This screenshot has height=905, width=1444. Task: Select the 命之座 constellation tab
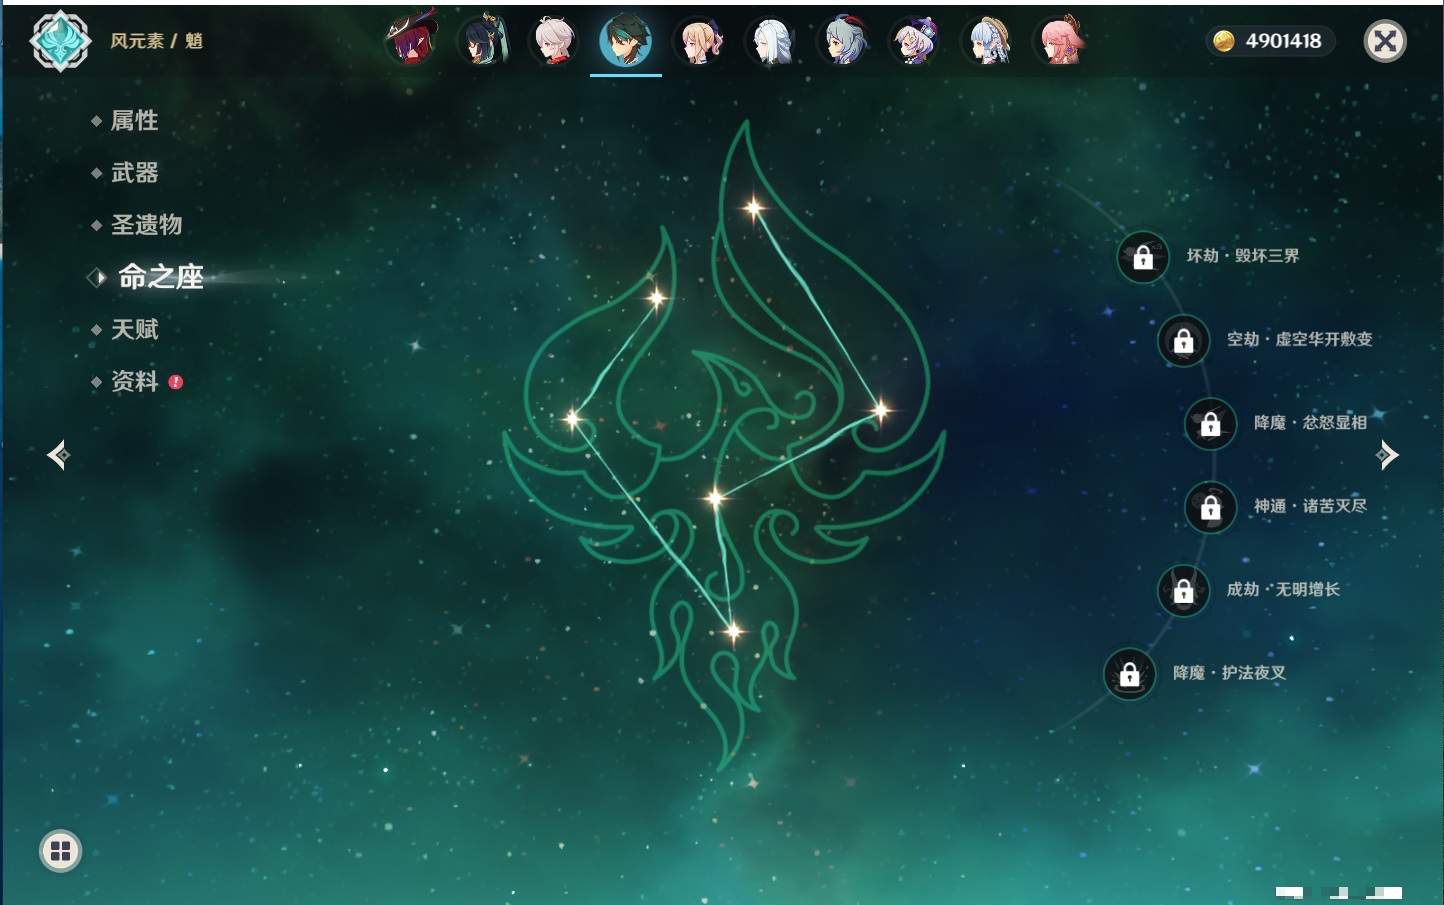161,277
